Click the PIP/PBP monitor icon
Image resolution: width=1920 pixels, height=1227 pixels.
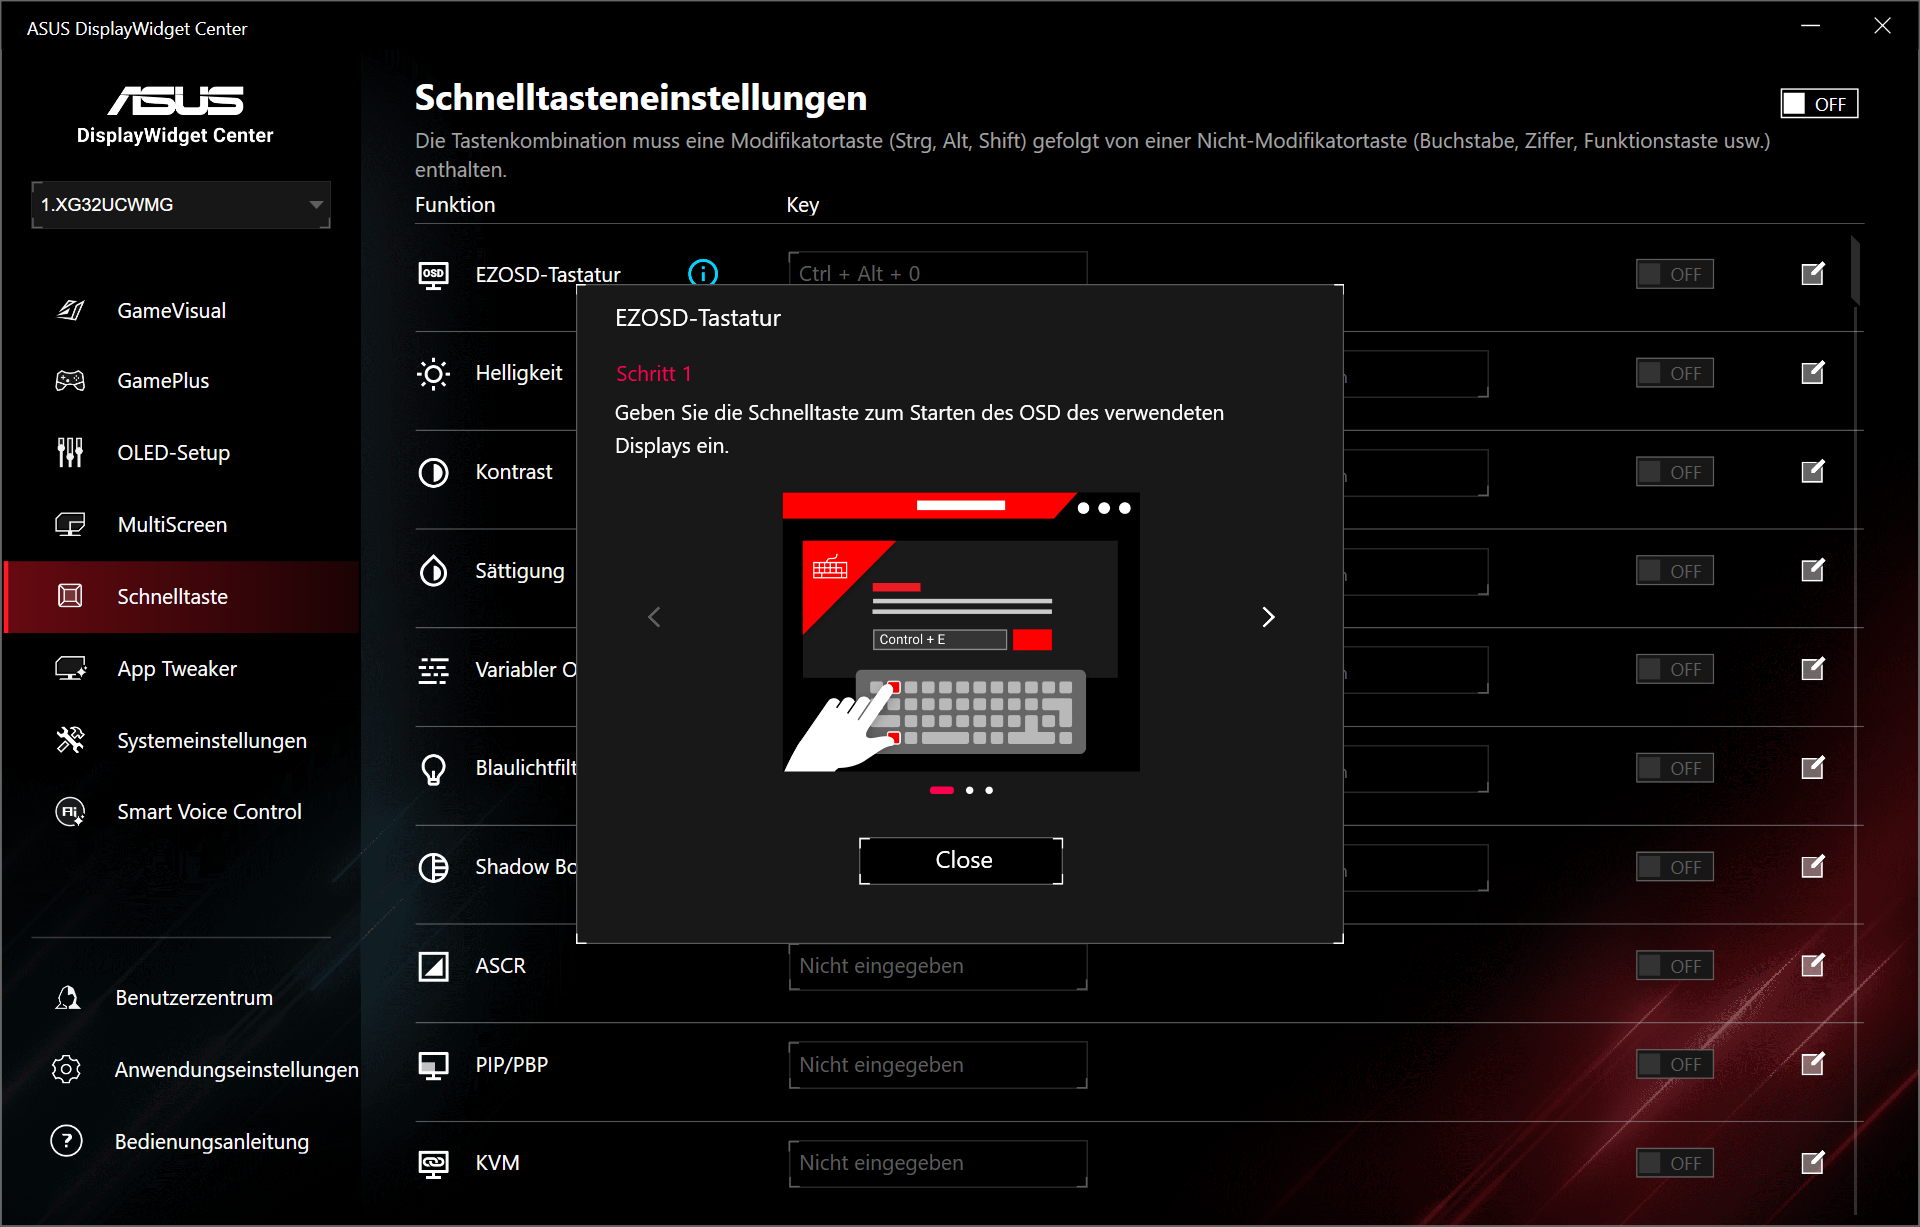tap(433, 1065)
